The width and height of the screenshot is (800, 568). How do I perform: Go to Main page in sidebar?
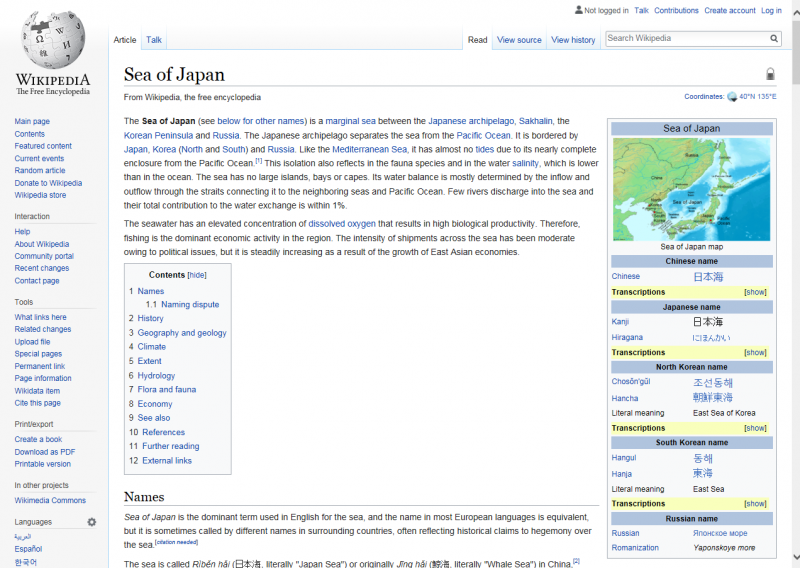tap(32, 121)
